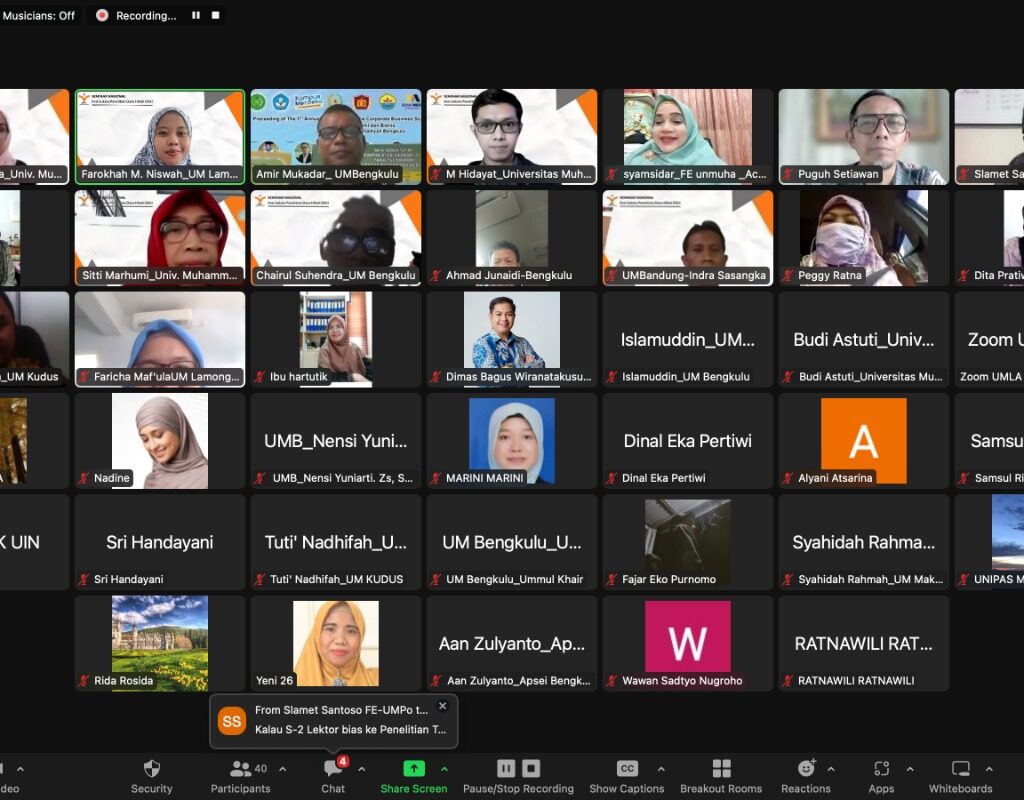This screenshot has width=1024, height=800.
Task: Select Puguh Setiawan video tile
Action: [863, 136]
